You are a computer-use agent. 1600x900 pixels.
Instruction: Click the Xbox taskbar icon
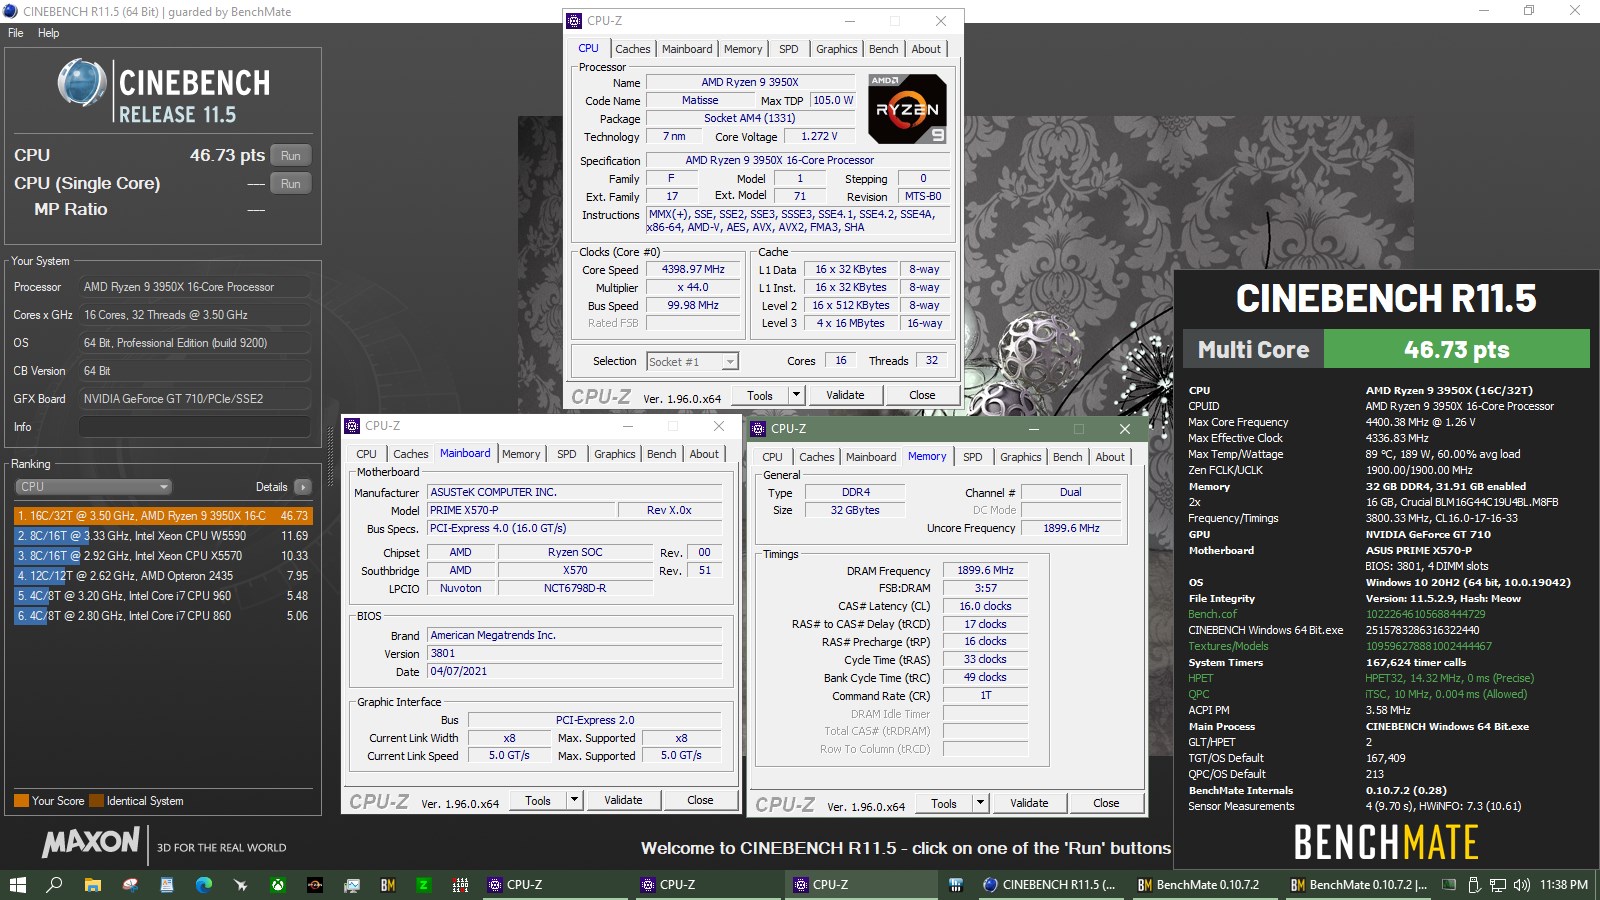[277, 885]
